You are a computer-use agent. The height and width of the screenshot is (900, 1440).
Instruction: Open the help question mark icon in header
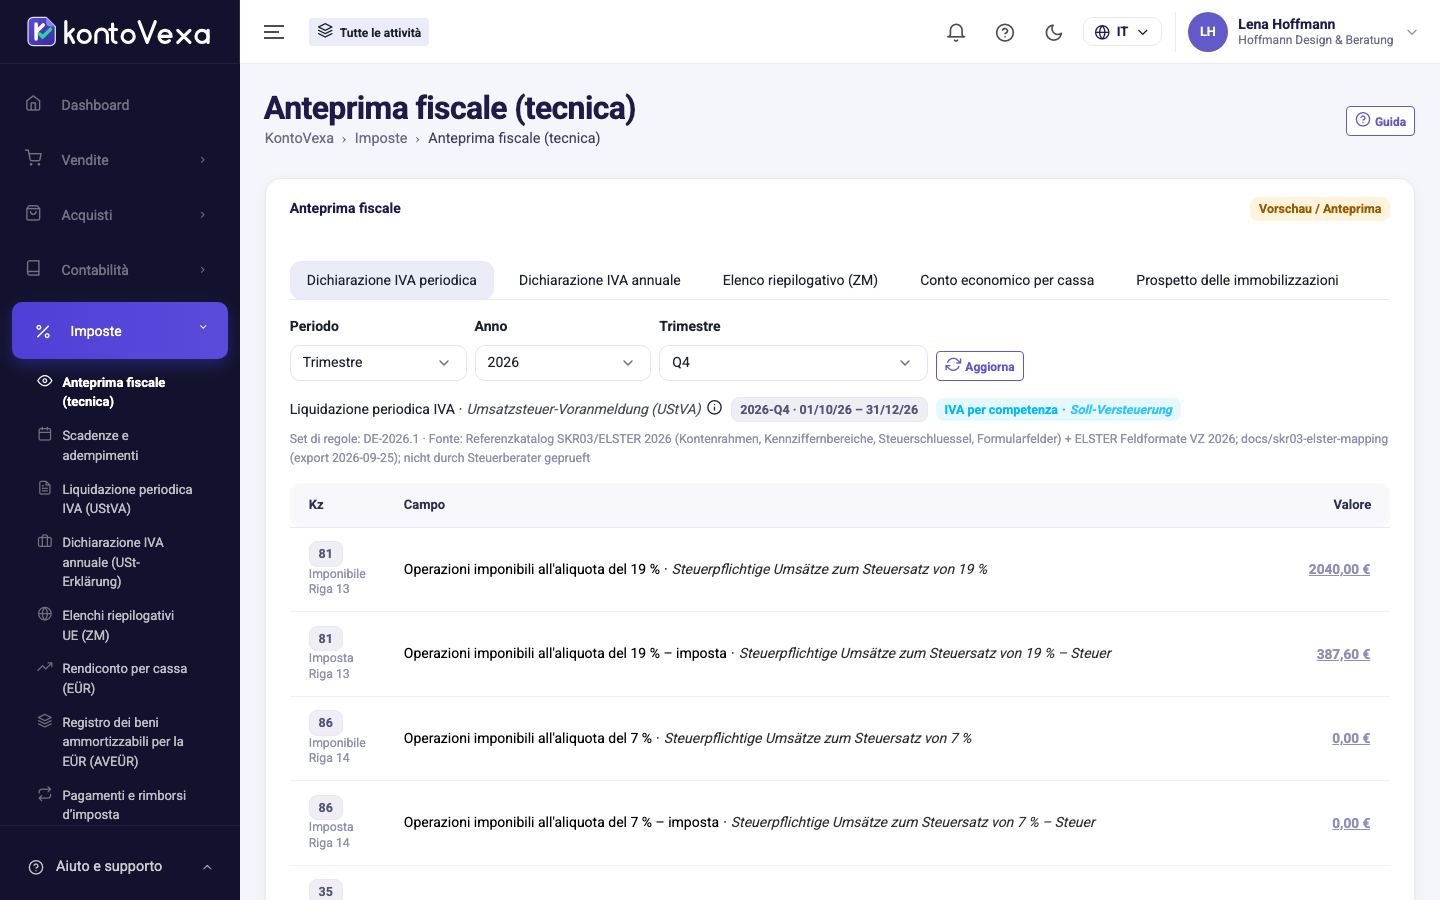pos(1005,32)
